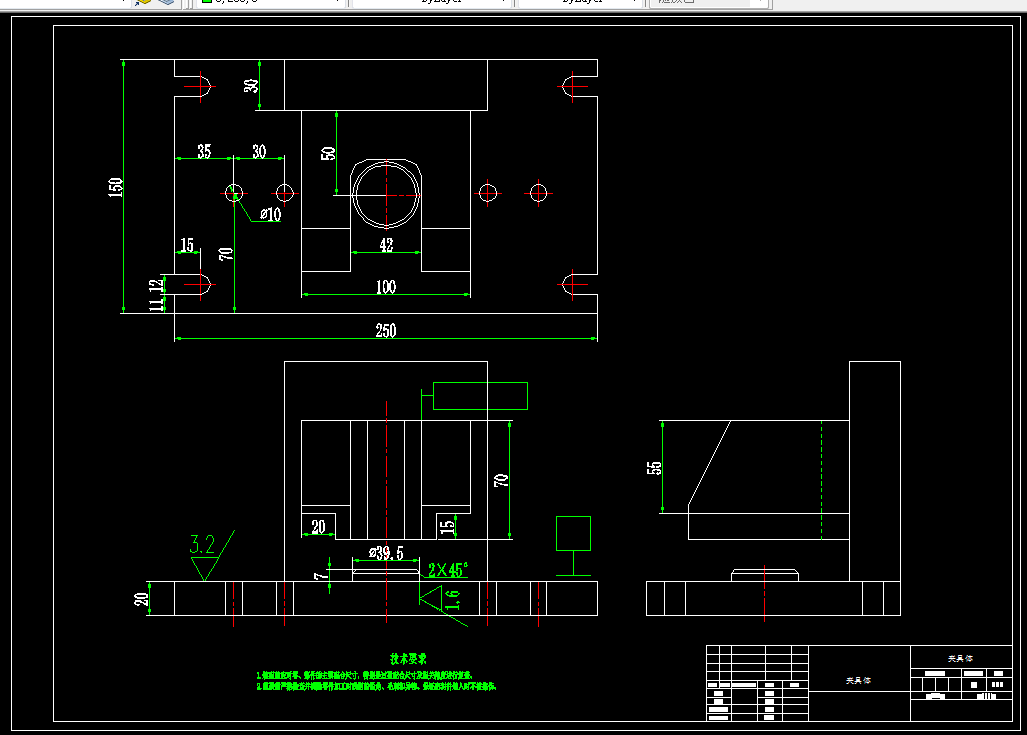Select the 150 overall height dimension
Screen dimensions: 1027x735
point(115,187)
